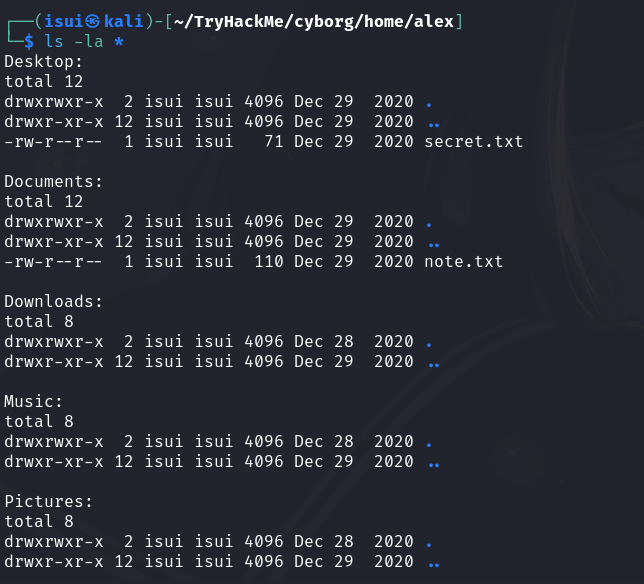Select the Music: directory heading
This screenshot has width=644, height=584.
[34, 402]
